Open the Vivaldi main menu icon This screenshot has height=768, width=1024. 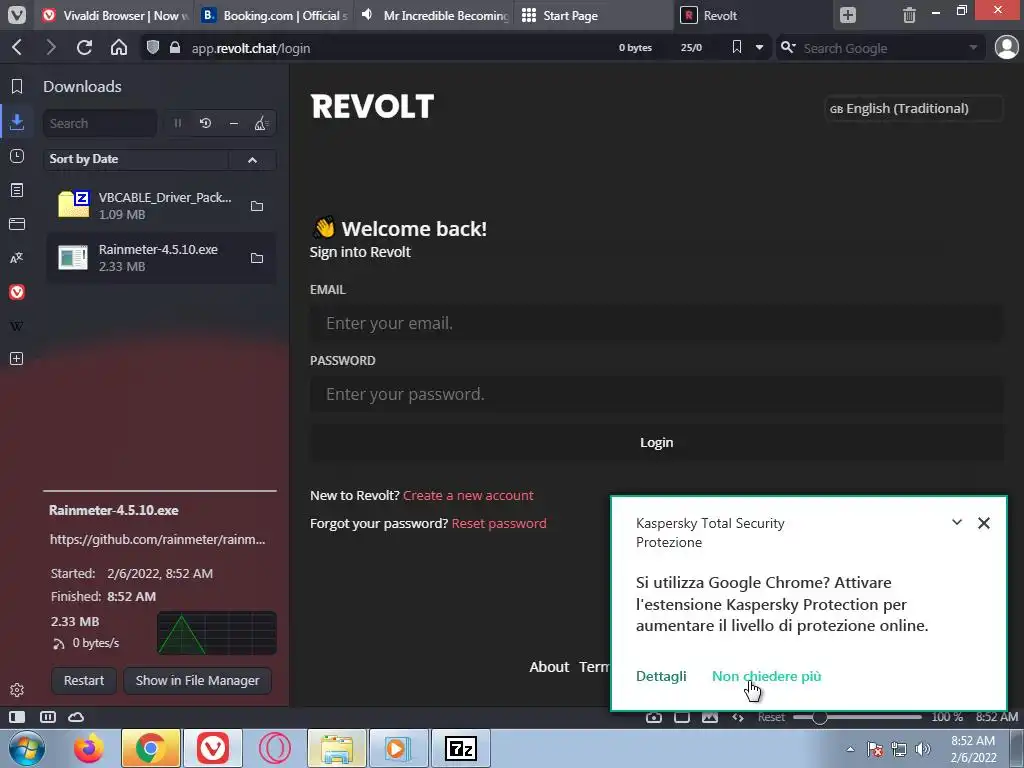[17, 15]
